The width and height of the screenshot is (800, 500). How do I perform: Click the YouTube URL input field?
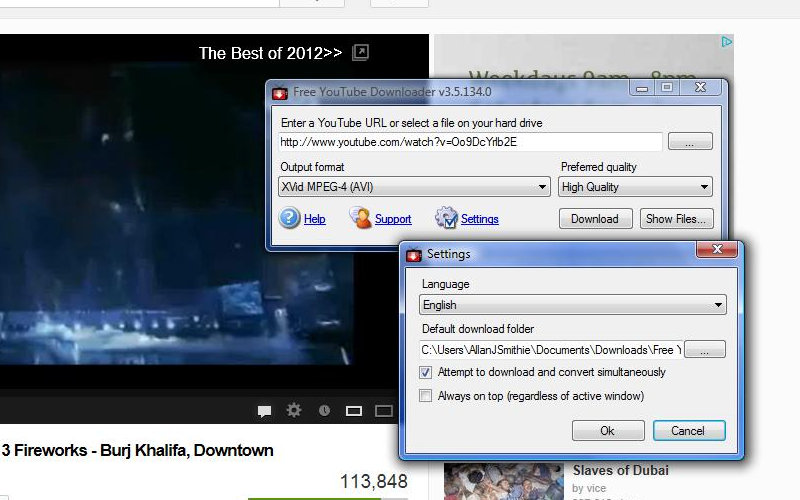coord(470,142)
